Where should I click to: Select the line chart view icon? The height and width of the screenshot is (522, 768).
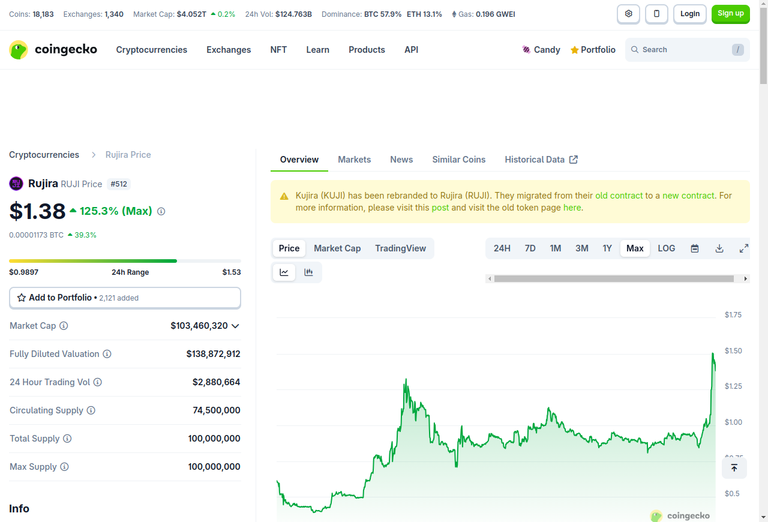click(x=284, y=272)
